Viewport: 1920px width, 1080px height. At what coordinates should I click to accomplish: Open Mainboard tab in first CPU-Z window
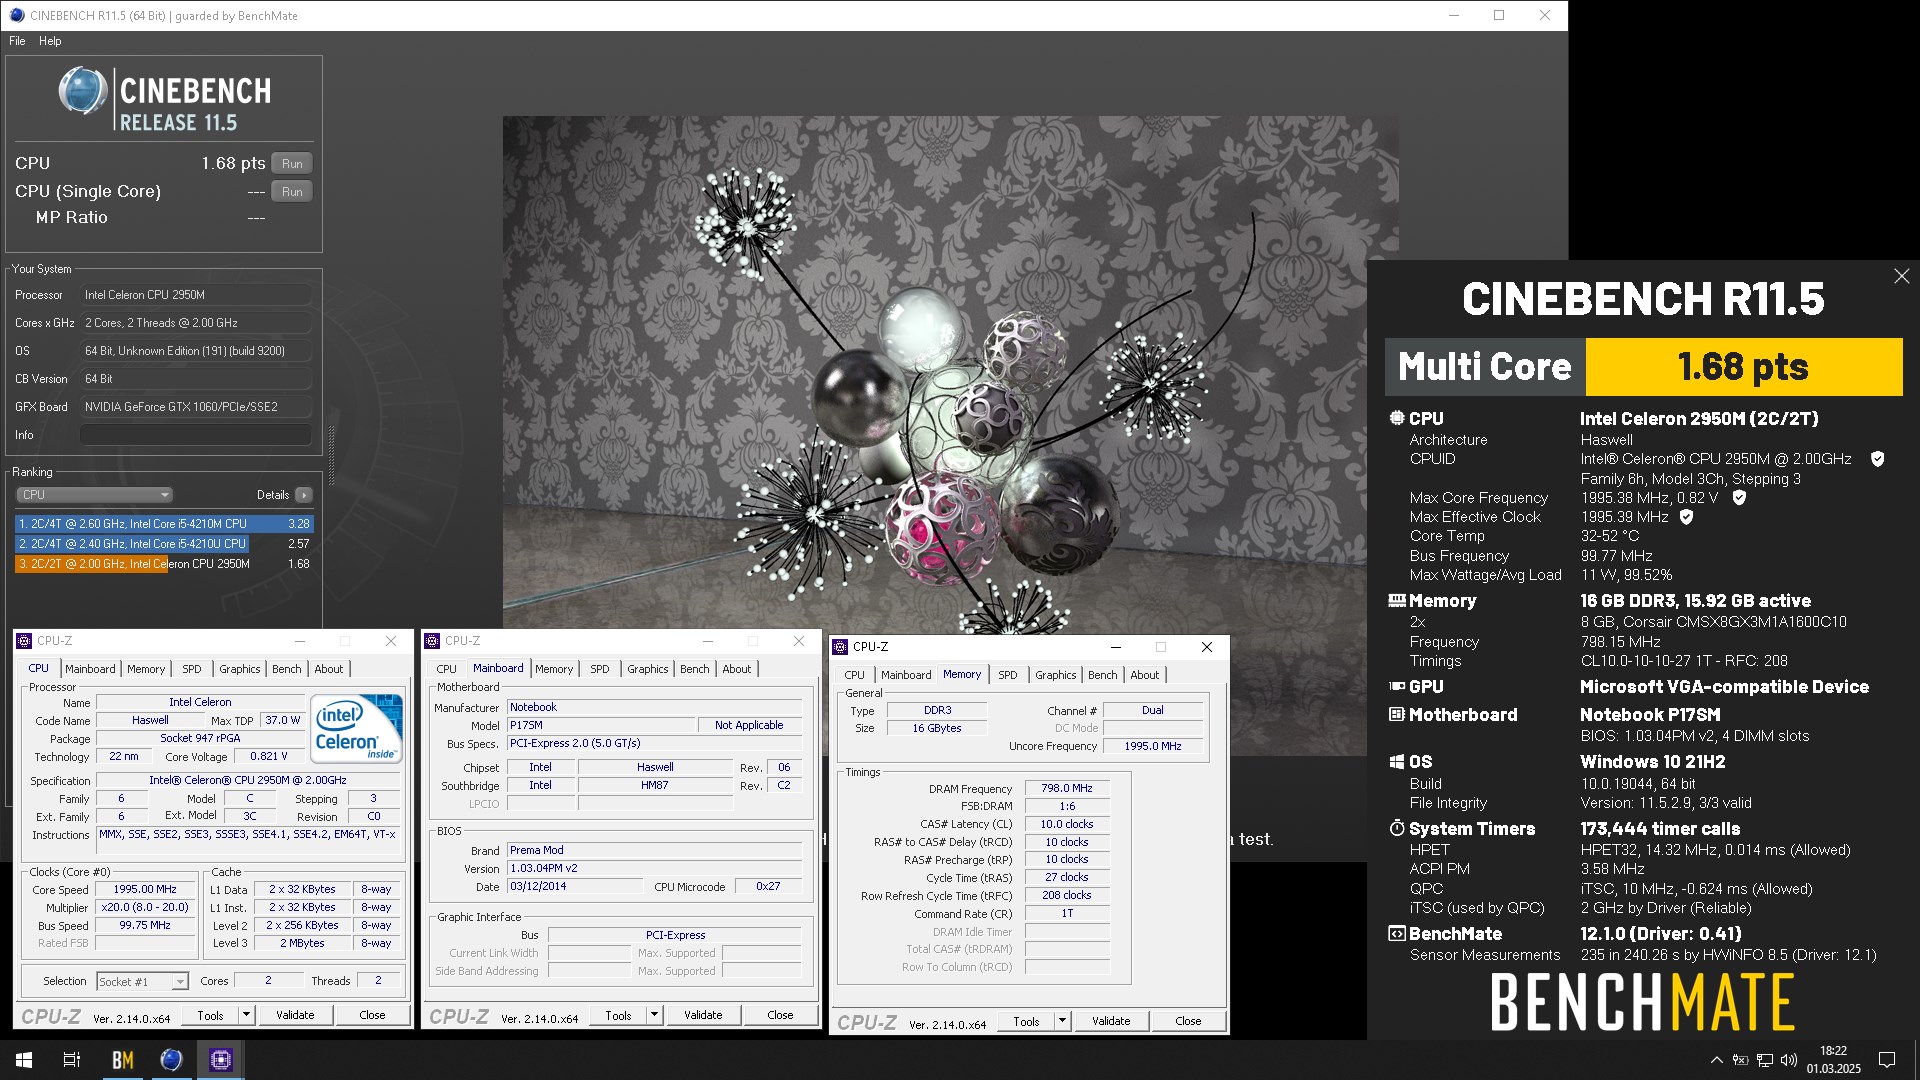point(90,669)
